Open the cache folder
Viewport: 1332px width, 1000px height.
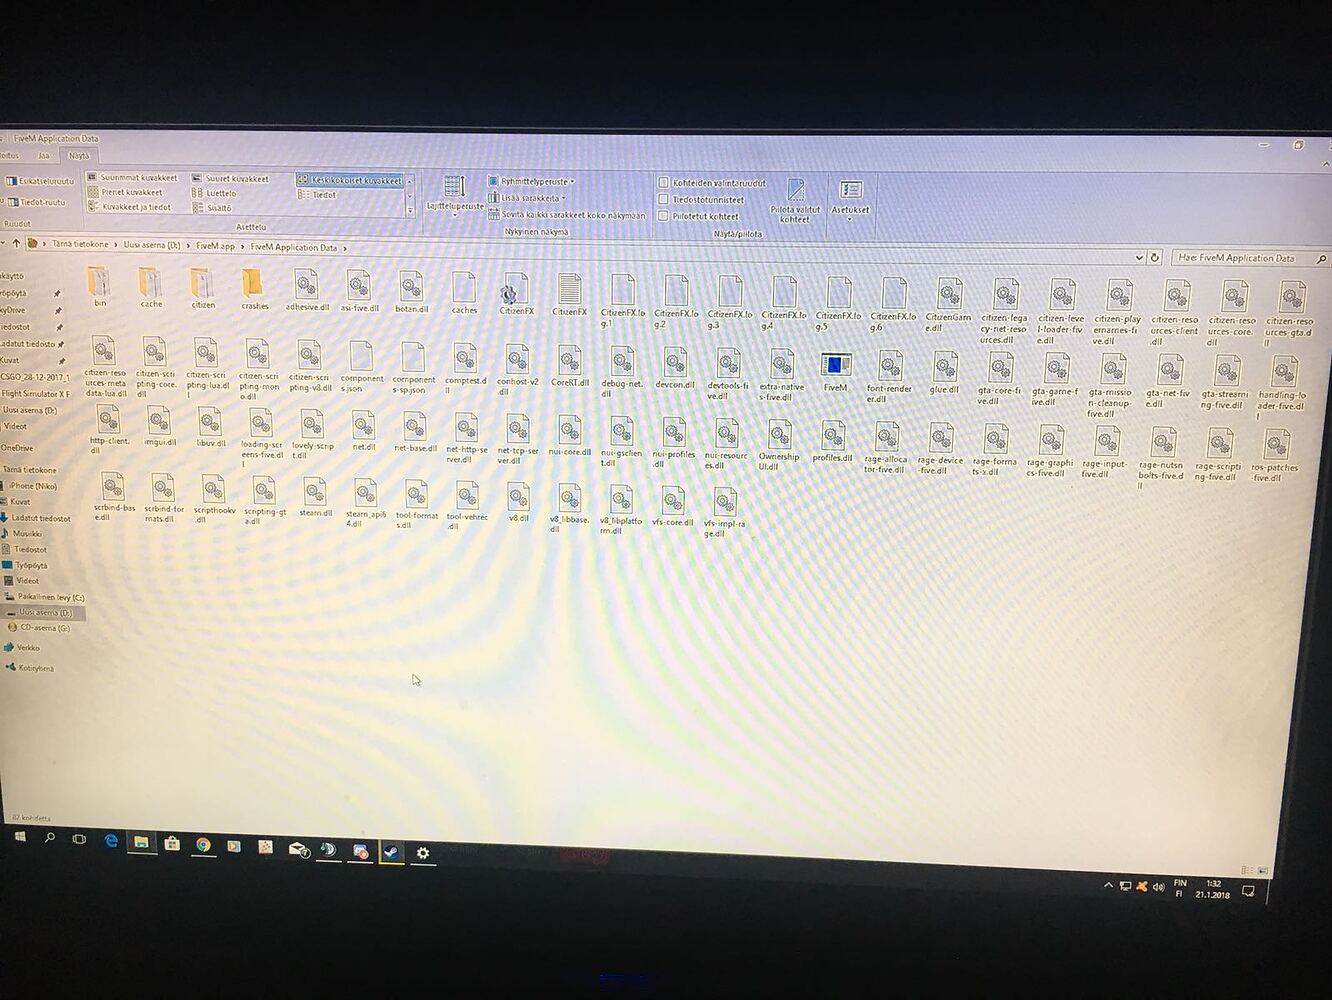tap(151, 287)
